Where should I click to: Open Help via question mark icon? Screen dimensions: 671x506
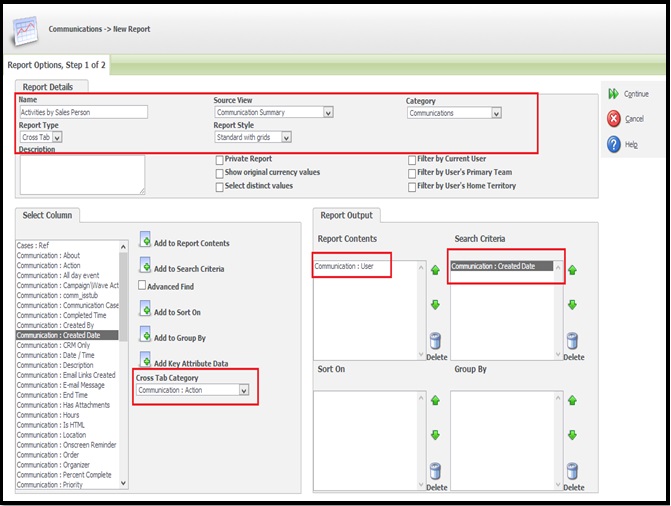[x=612, y=145]
